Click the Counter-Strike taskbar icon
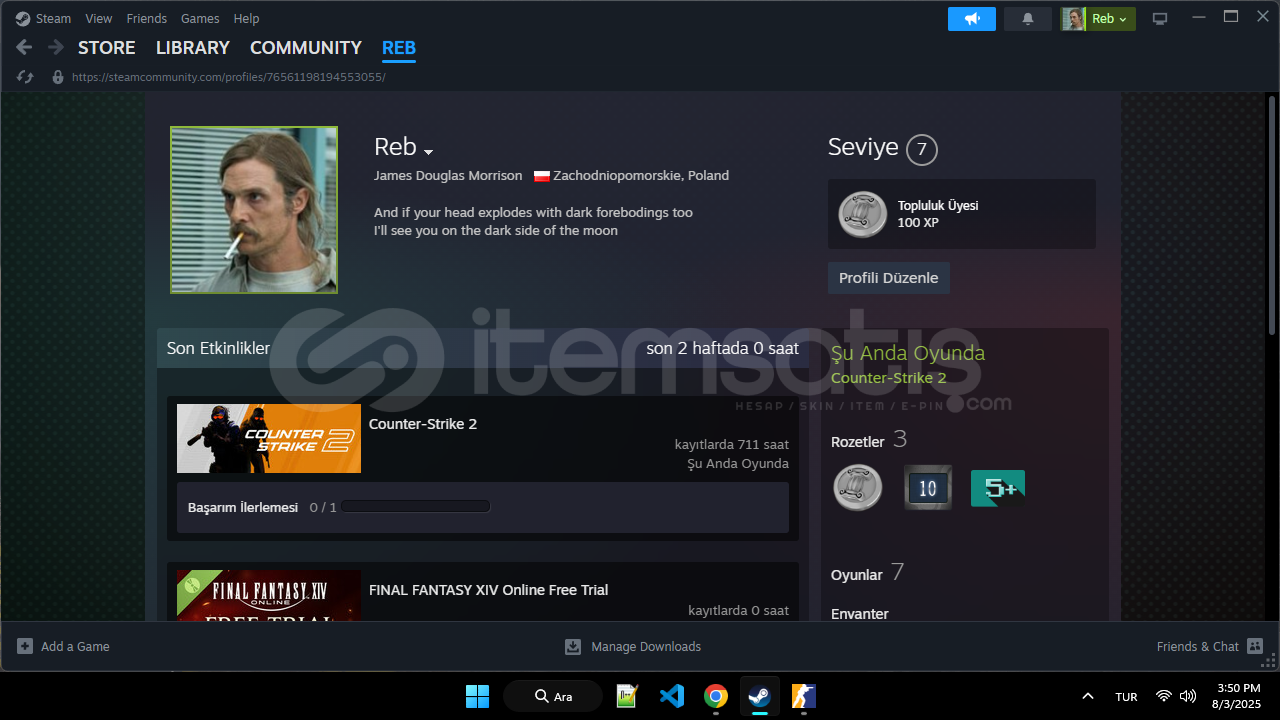 [x=804, y=696]
